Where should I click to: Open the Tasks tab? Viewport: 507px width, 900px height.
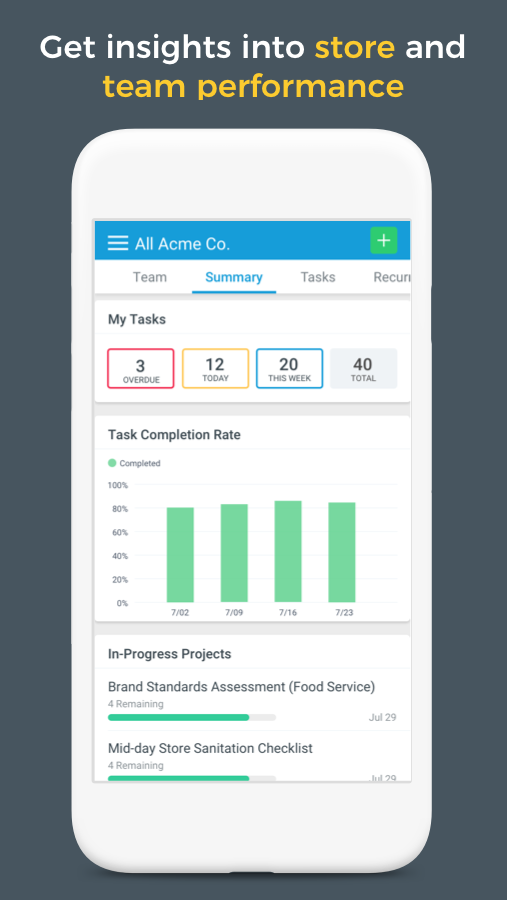click(x=318, y=277)
